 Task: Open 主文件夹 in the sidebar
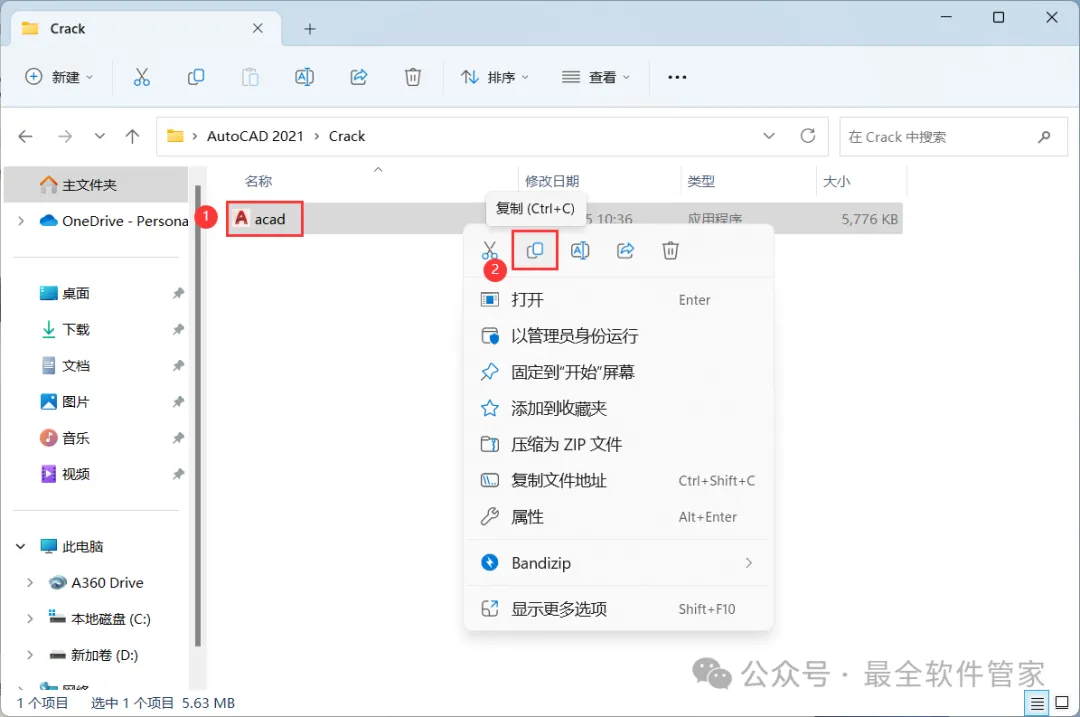pyautogui.click(x=96, y=185)
